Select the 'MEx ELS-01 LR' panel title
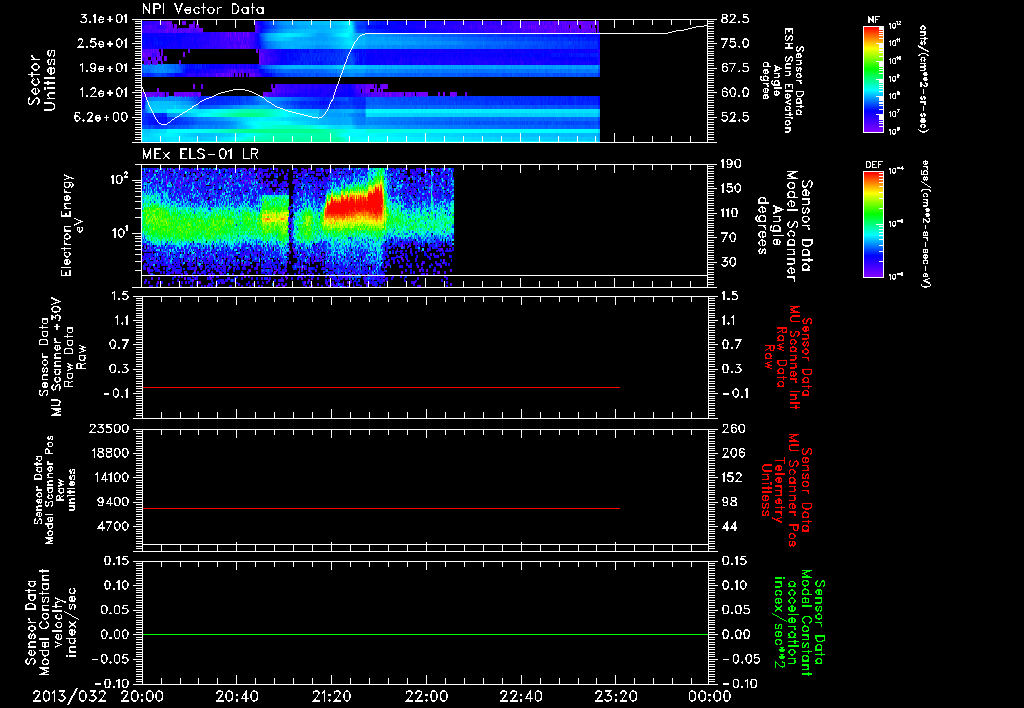 (x=200, y=154)
